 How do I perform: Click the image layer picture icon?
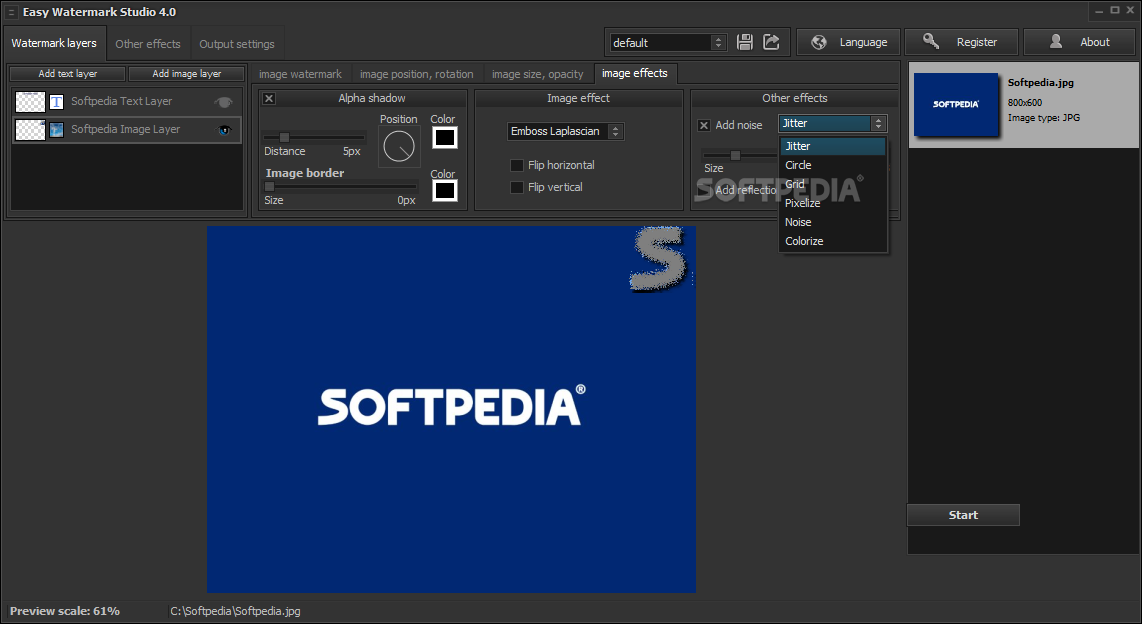click(56, 130)
